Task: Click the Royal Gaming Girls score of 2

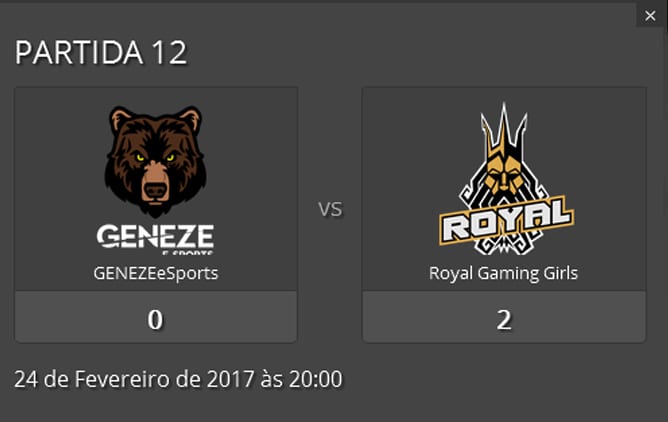Action: click(504, 319)
